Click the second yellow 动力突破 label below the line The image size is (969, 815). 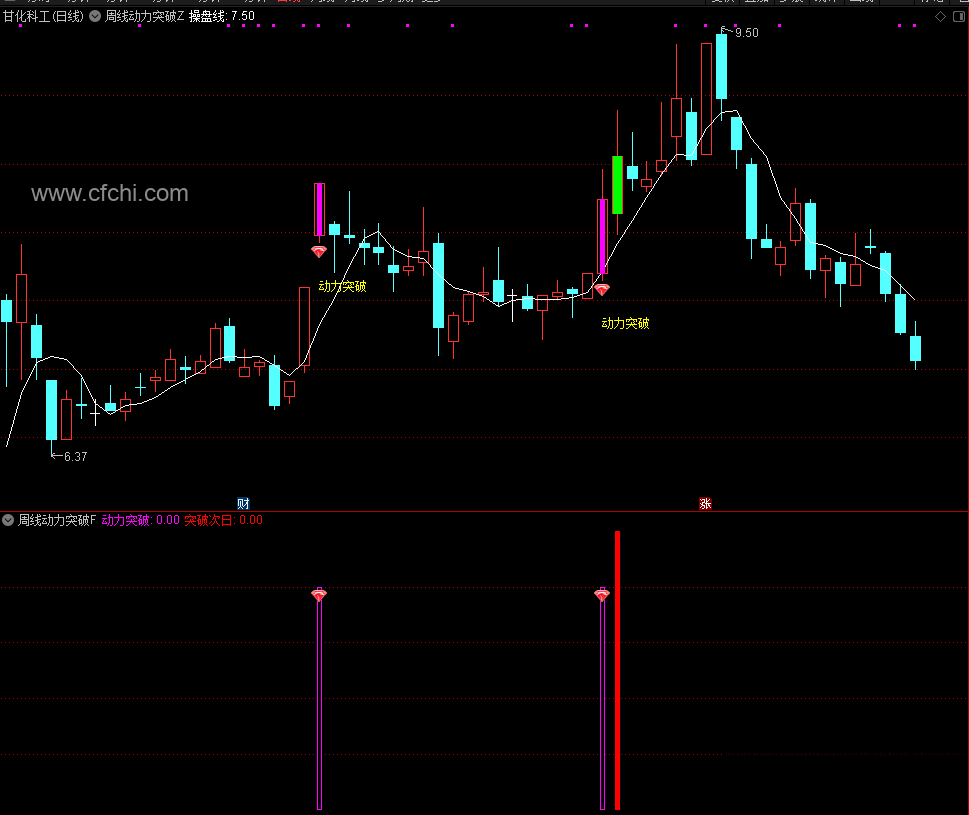pos(625,323)
